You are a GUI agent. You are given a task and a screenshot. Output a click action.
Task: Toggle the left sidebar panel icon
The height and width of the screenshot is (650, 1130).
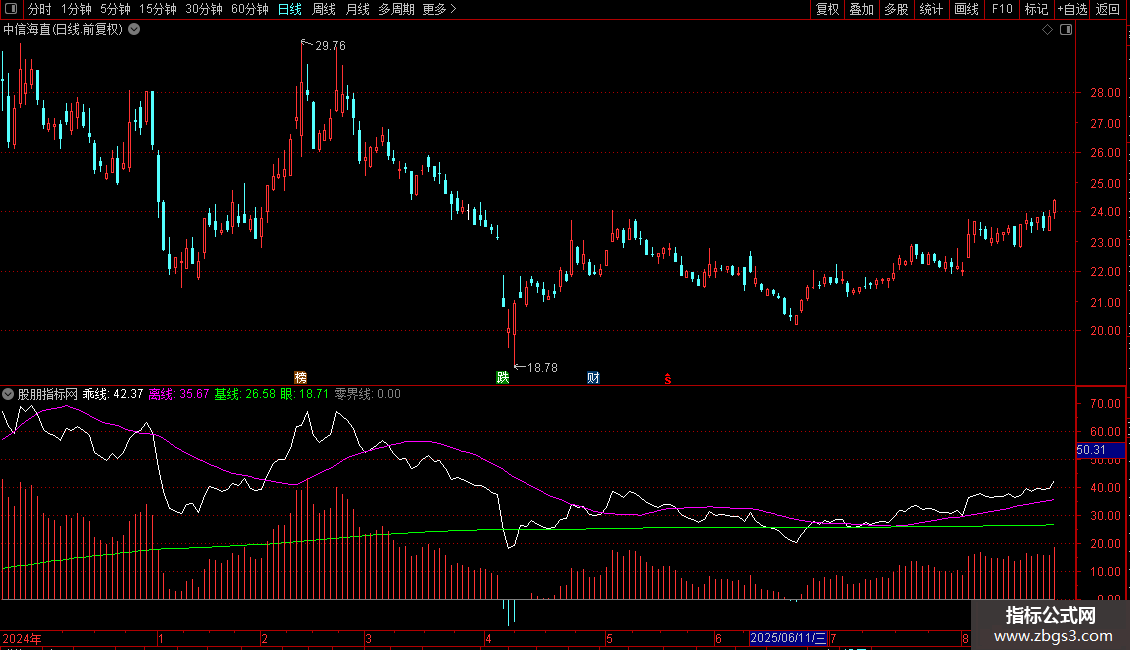[11, 9]
